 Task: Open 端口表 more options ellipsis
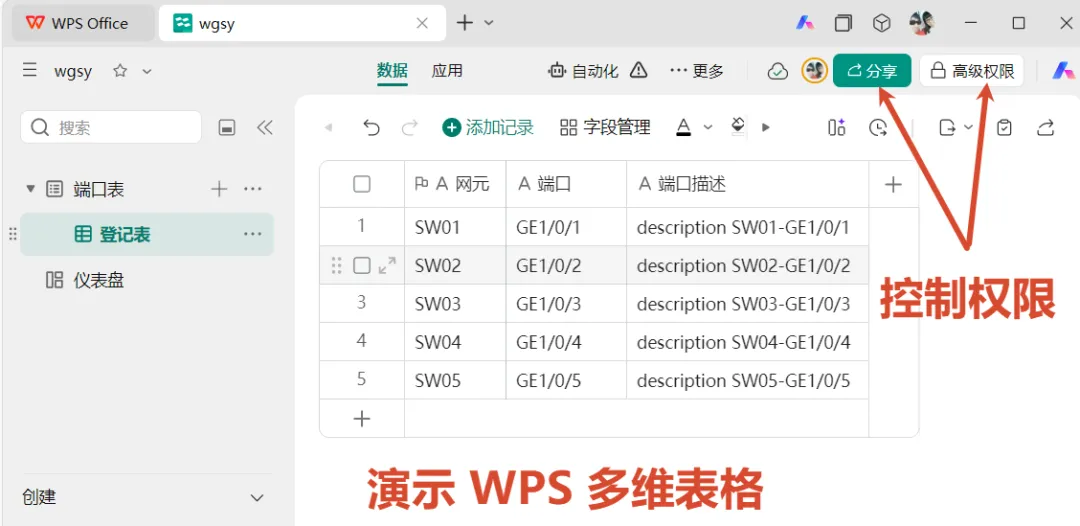pos(253,189)
